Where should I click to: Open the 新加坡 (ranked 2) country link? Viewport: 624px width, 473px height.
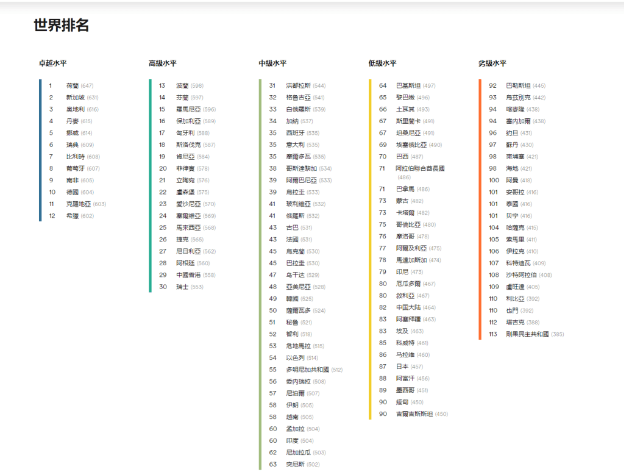(x=75, y=97)
